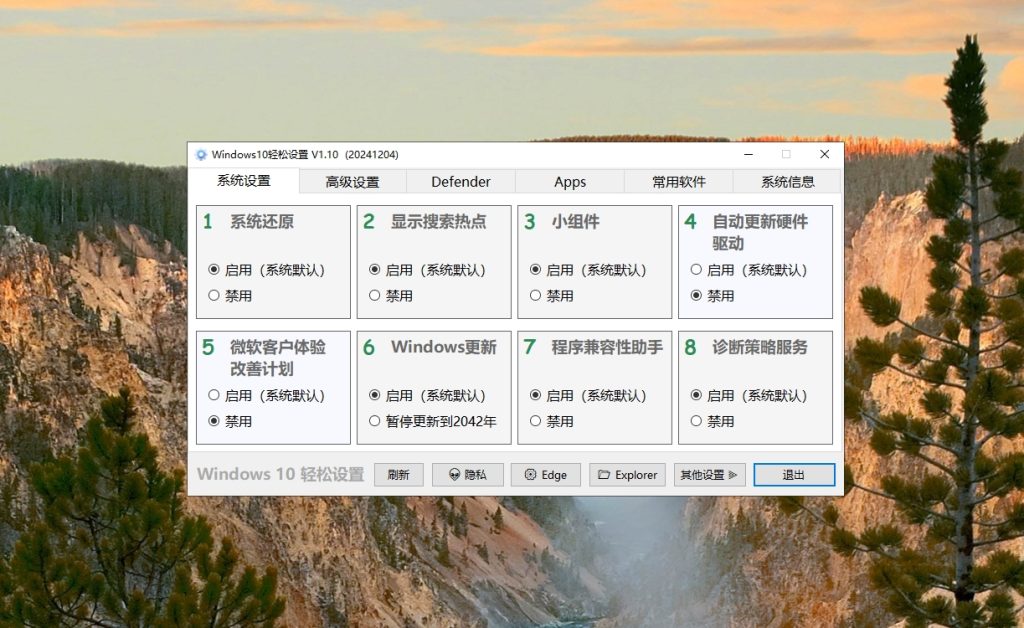Click the Windows更新 heading text
This screenshot has width=1024, height=628.
444,347
